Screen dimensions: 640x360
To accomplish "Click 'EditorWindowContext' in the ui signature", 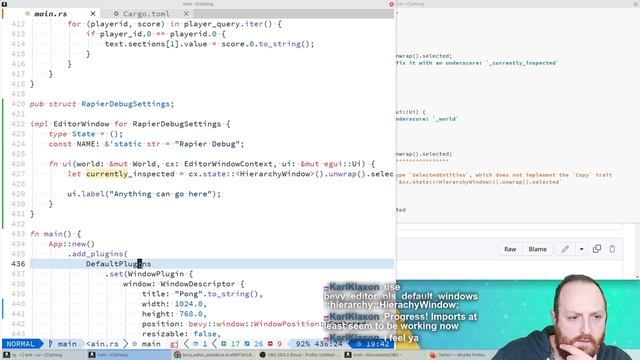I will (x=228, y=164).
